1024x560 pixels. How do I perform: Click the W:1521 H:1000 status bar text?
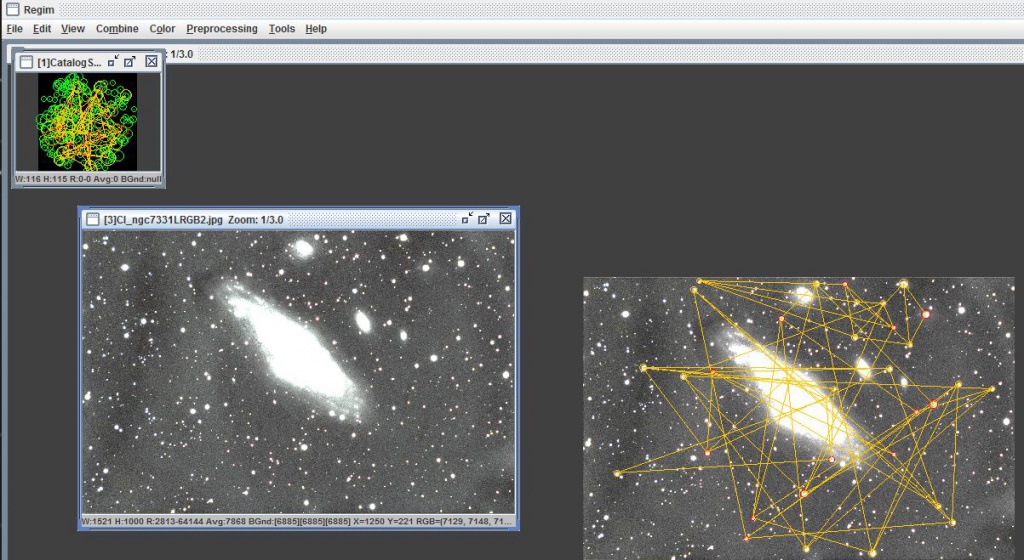coord(298,521)
